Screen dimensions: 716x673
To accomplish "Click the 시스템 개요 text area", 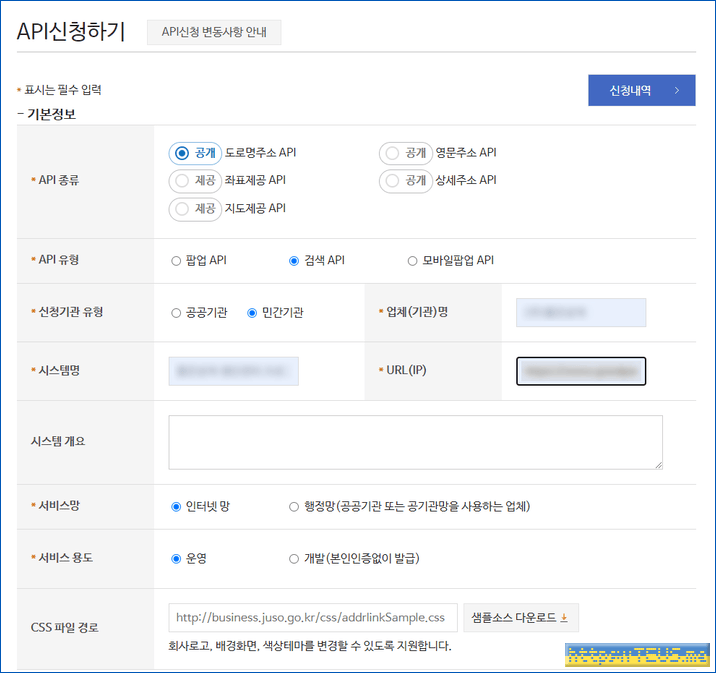I will click(415, 442).
